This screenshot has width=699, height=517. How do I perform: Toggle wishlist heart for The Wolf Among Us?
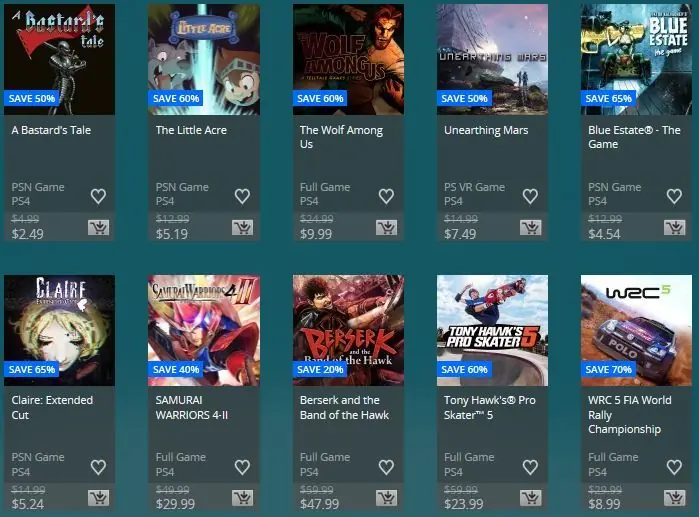coord(386,196)
